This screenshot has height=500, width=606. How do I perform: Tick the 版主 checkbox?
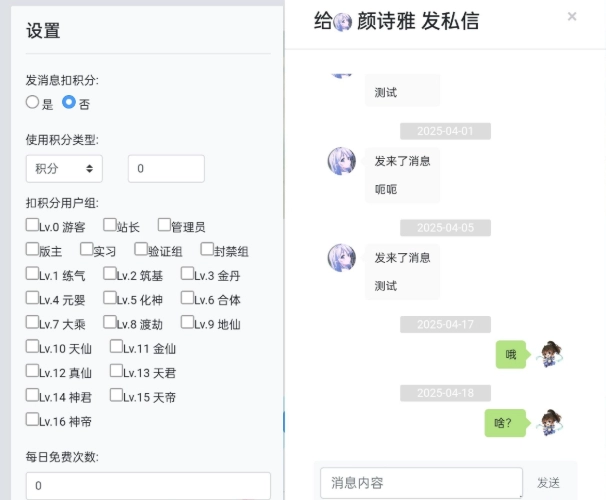[x=32, y=249]
